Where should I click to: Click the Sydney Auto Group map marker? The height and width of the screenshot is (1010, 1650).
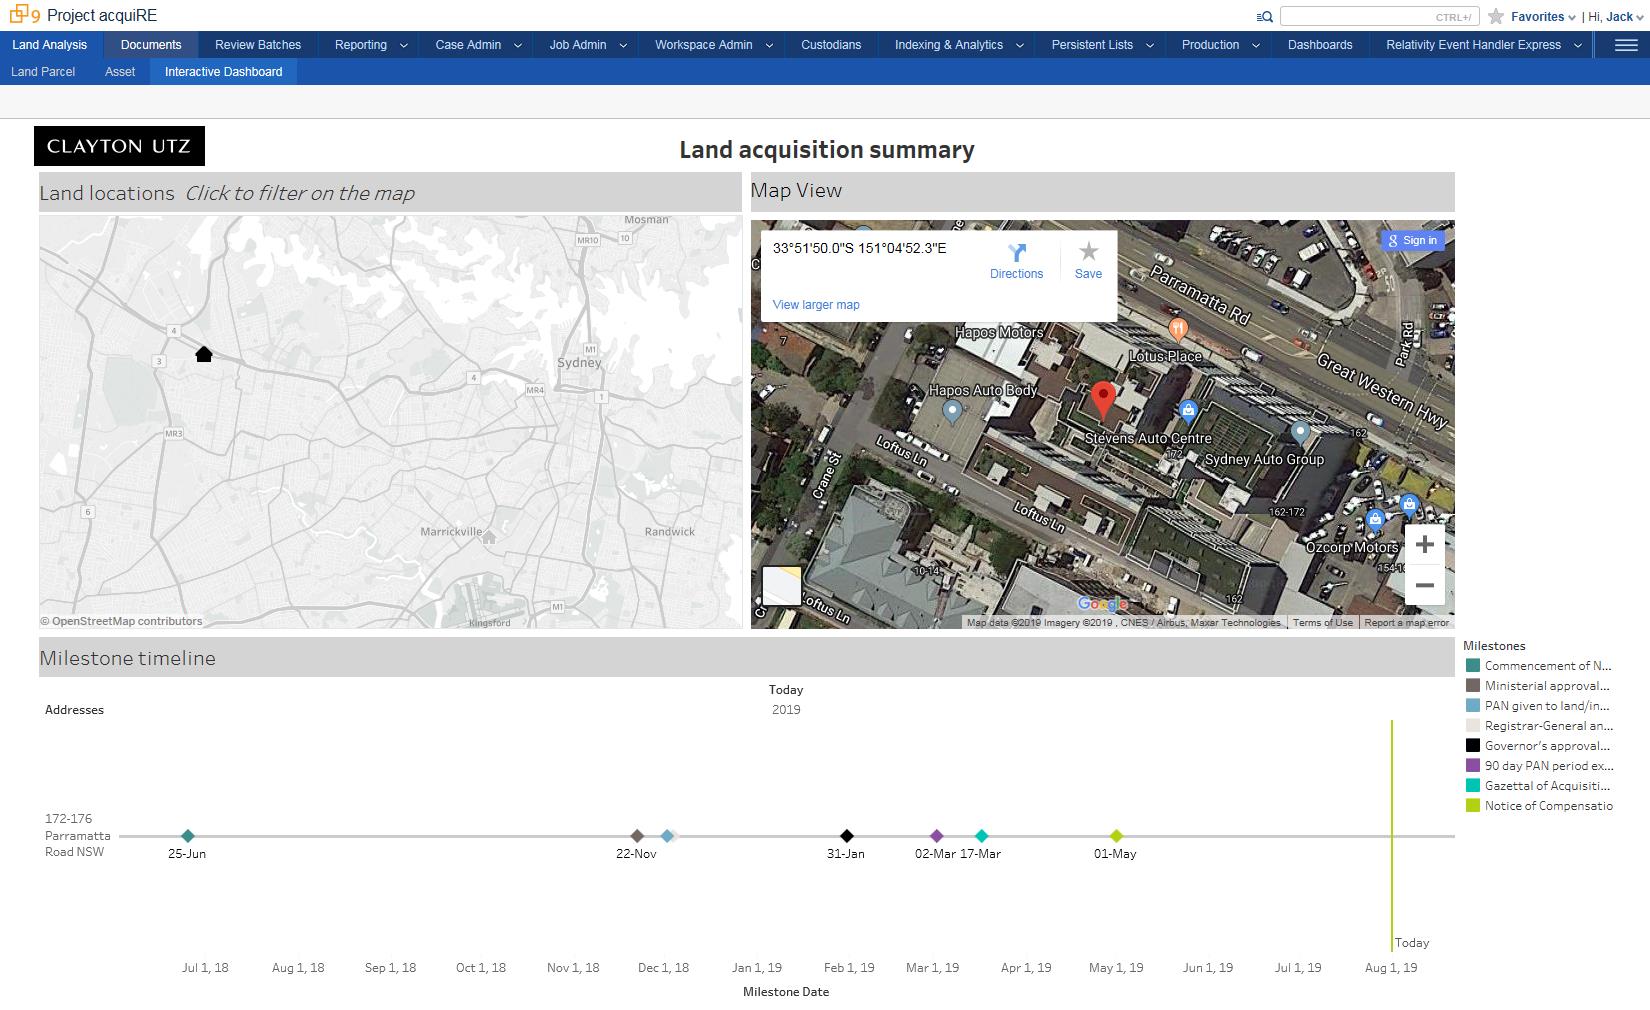coord(1300,433)
